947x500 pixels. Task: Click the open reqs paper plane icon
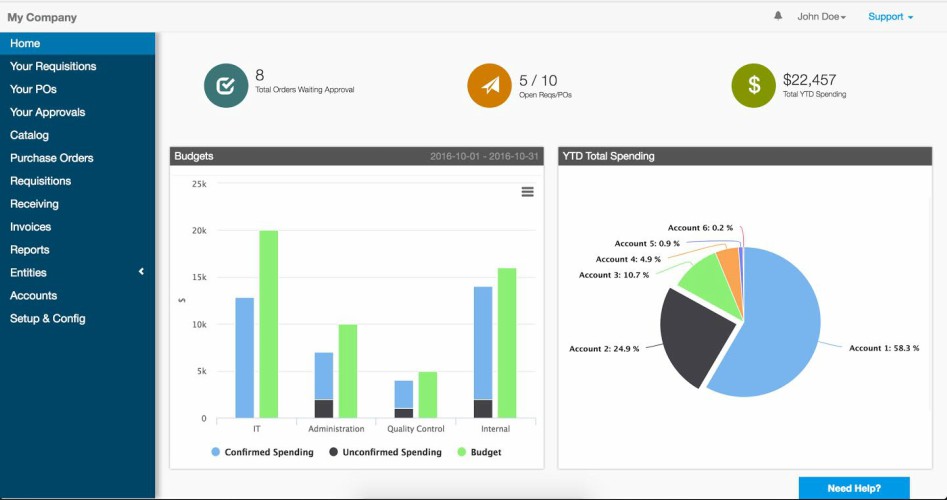point(489,86)
